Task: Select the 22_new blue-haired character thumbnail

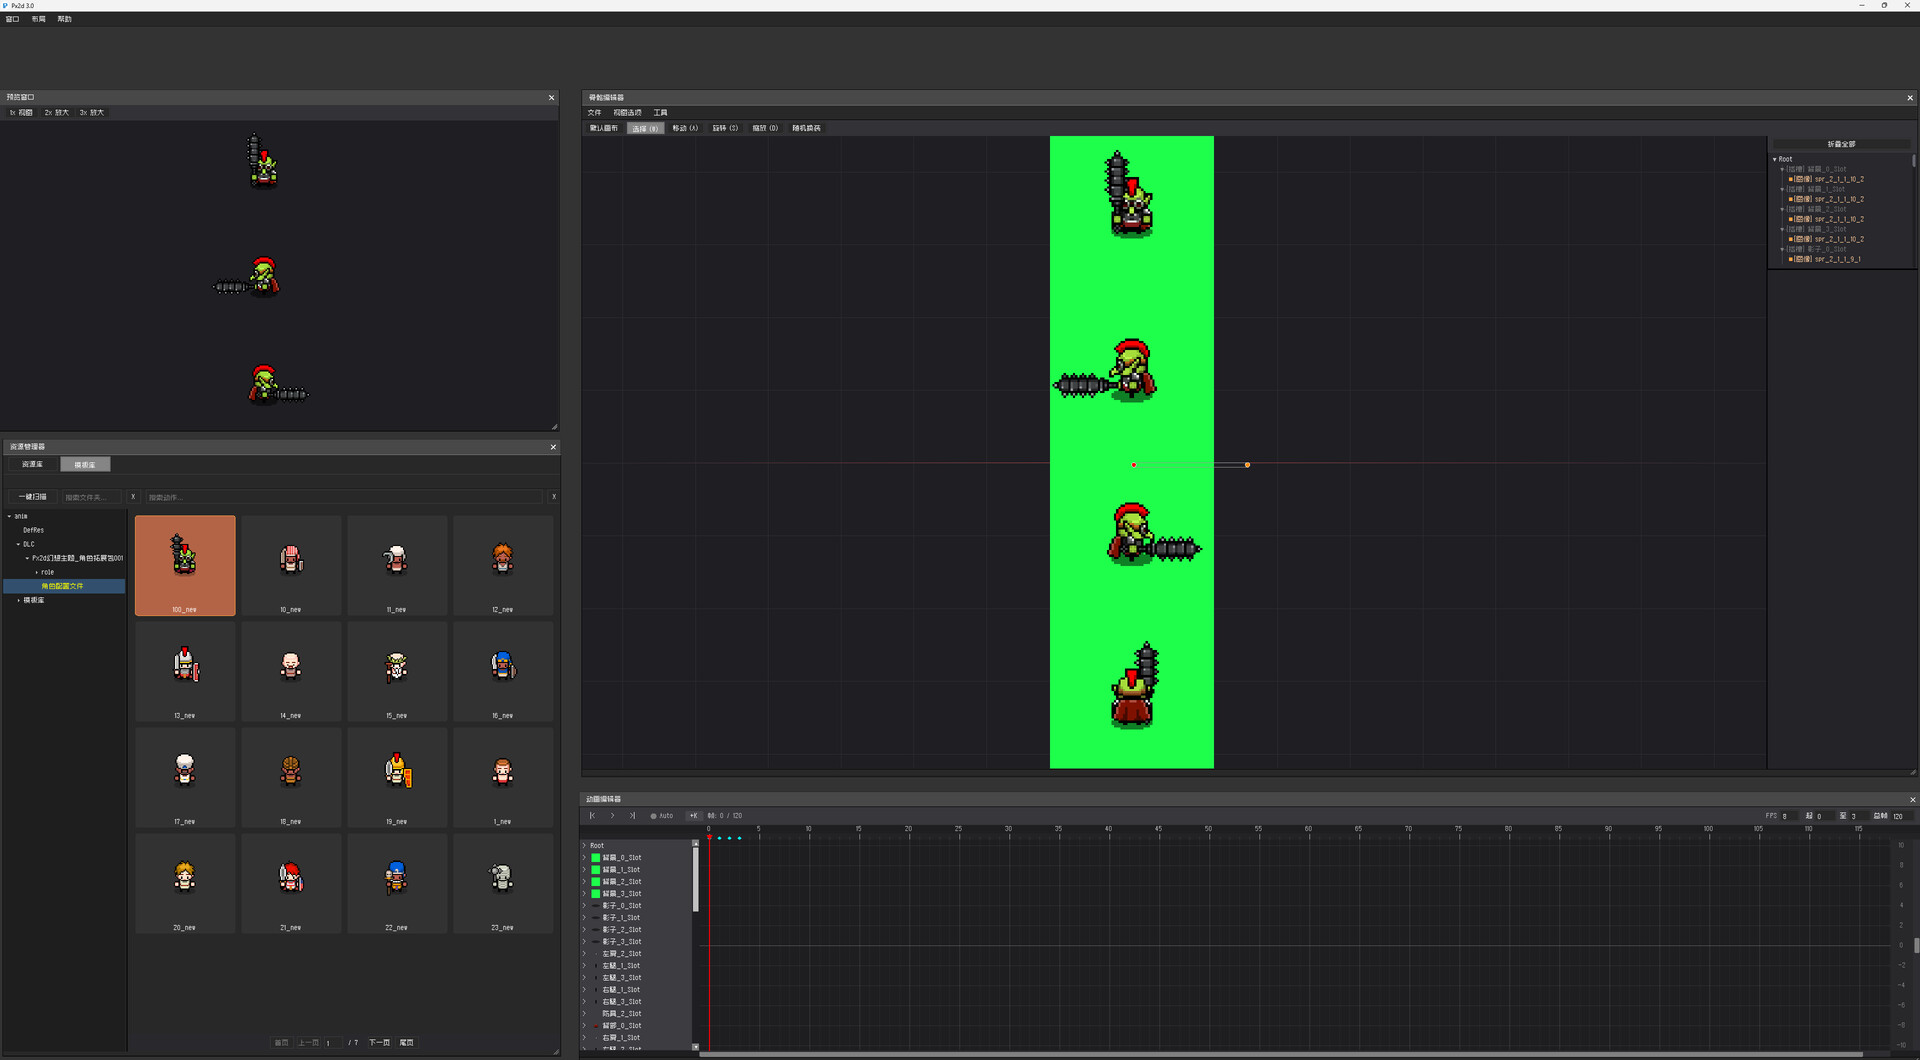Action: 397,883
